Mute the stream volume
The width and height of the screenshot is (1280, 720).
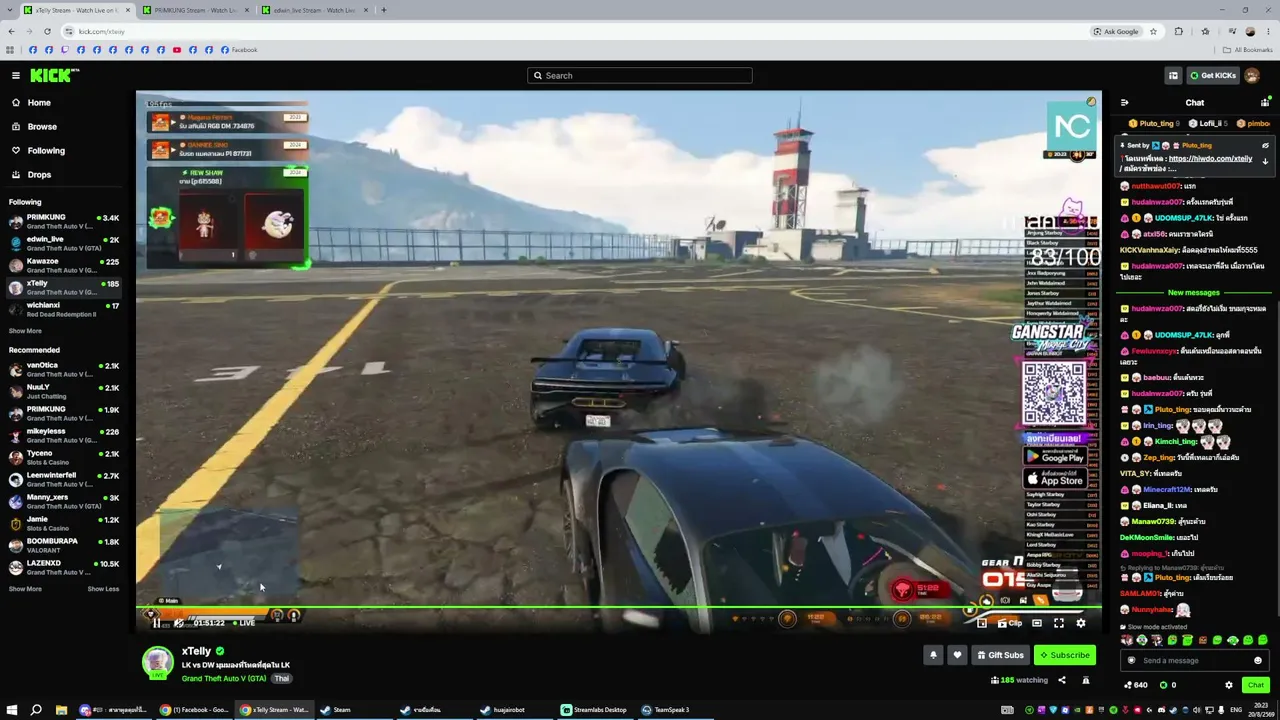[x=179, y=623]
